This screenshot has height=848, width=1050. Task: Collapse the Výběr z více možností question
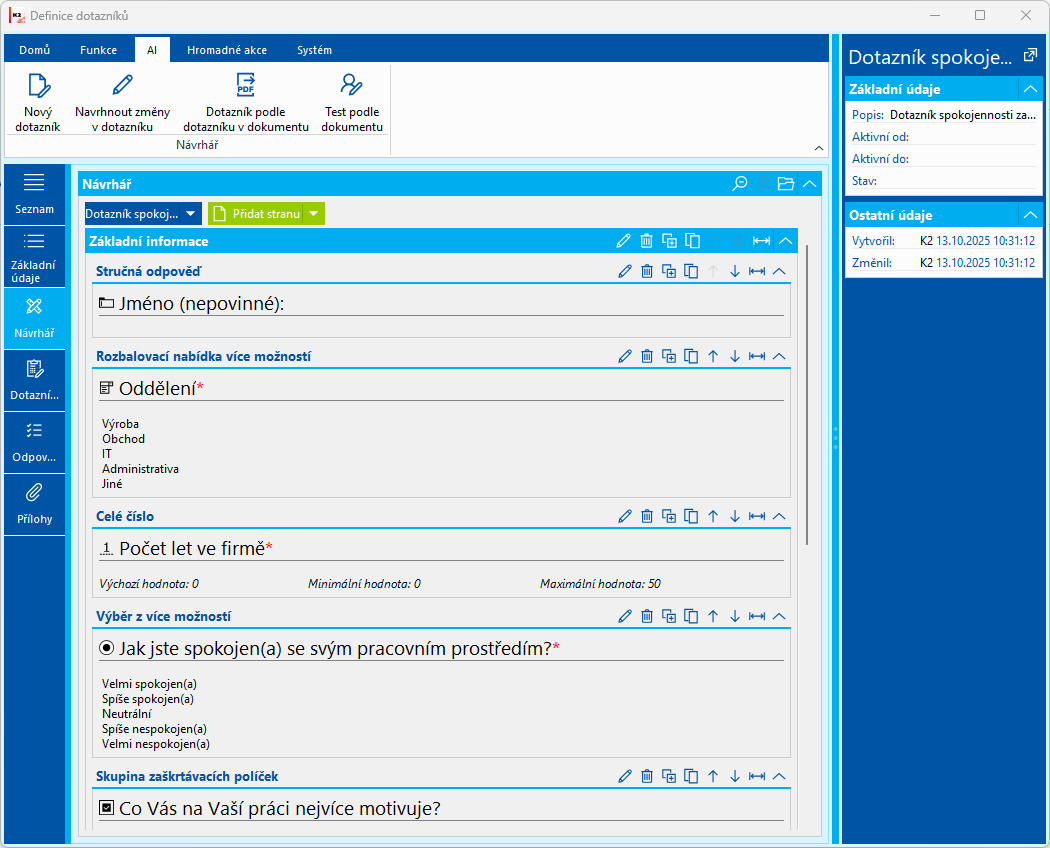[x=779, y=616]
